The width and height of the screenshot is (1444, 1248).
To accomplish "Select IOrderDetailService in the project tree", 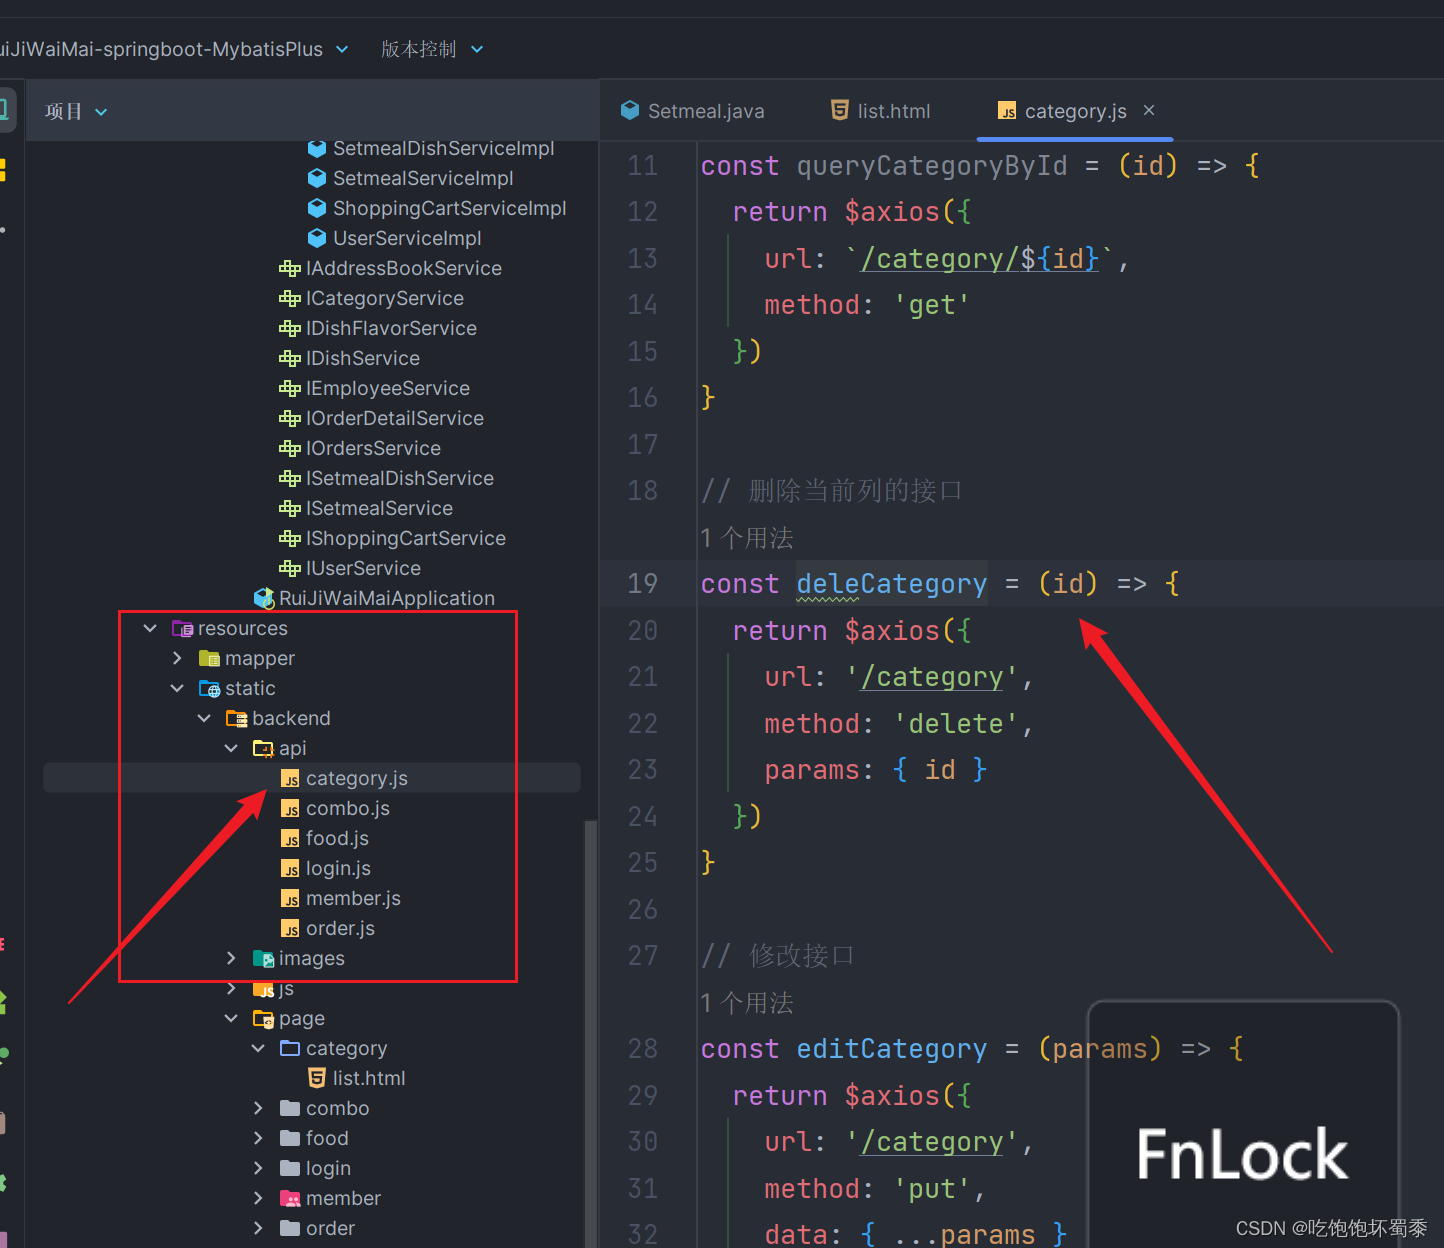I will click(x=395, y=418).
